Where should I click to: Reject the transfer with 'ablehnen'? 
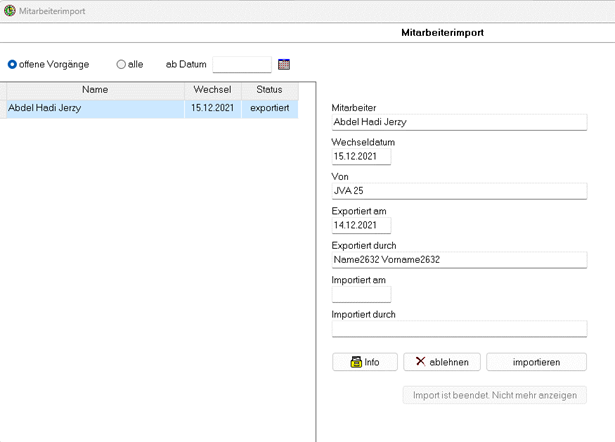(x=442, y=362)
